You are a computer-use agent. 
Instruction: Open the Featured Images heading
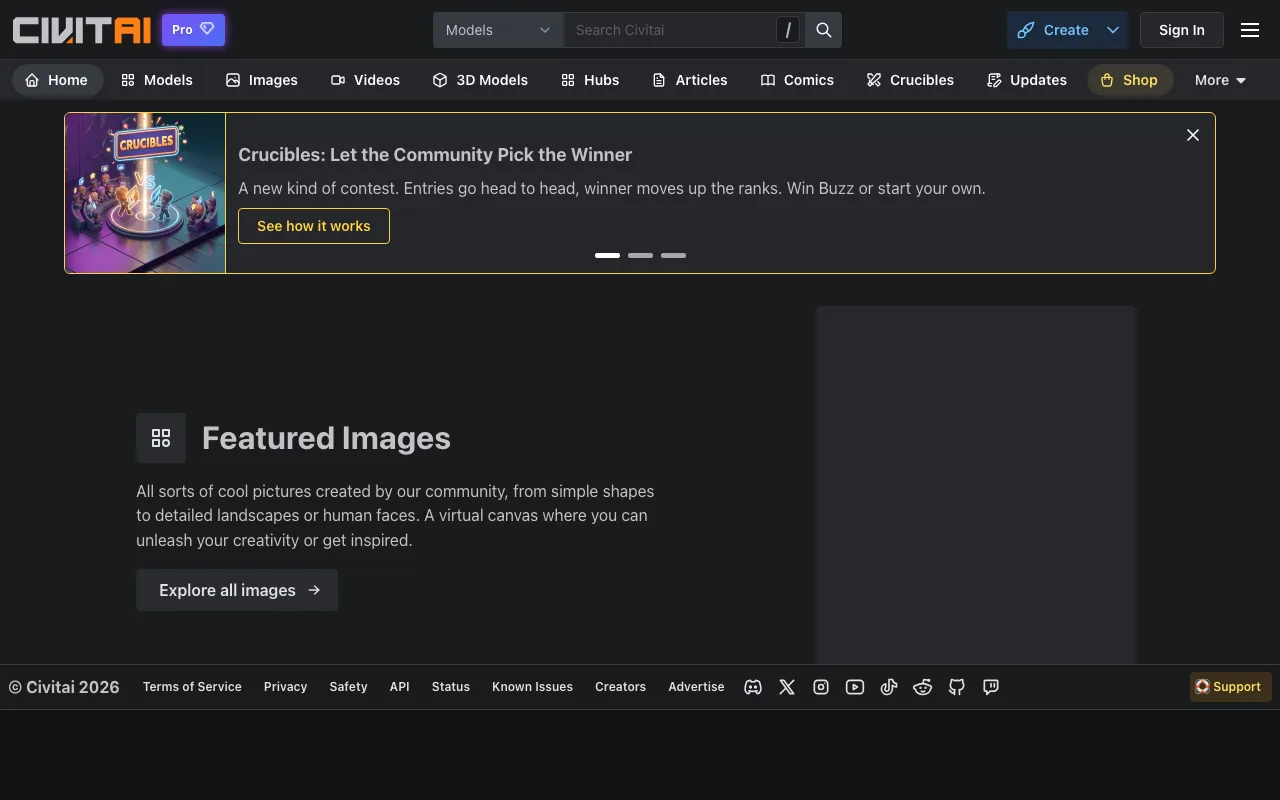click(326, 438)
